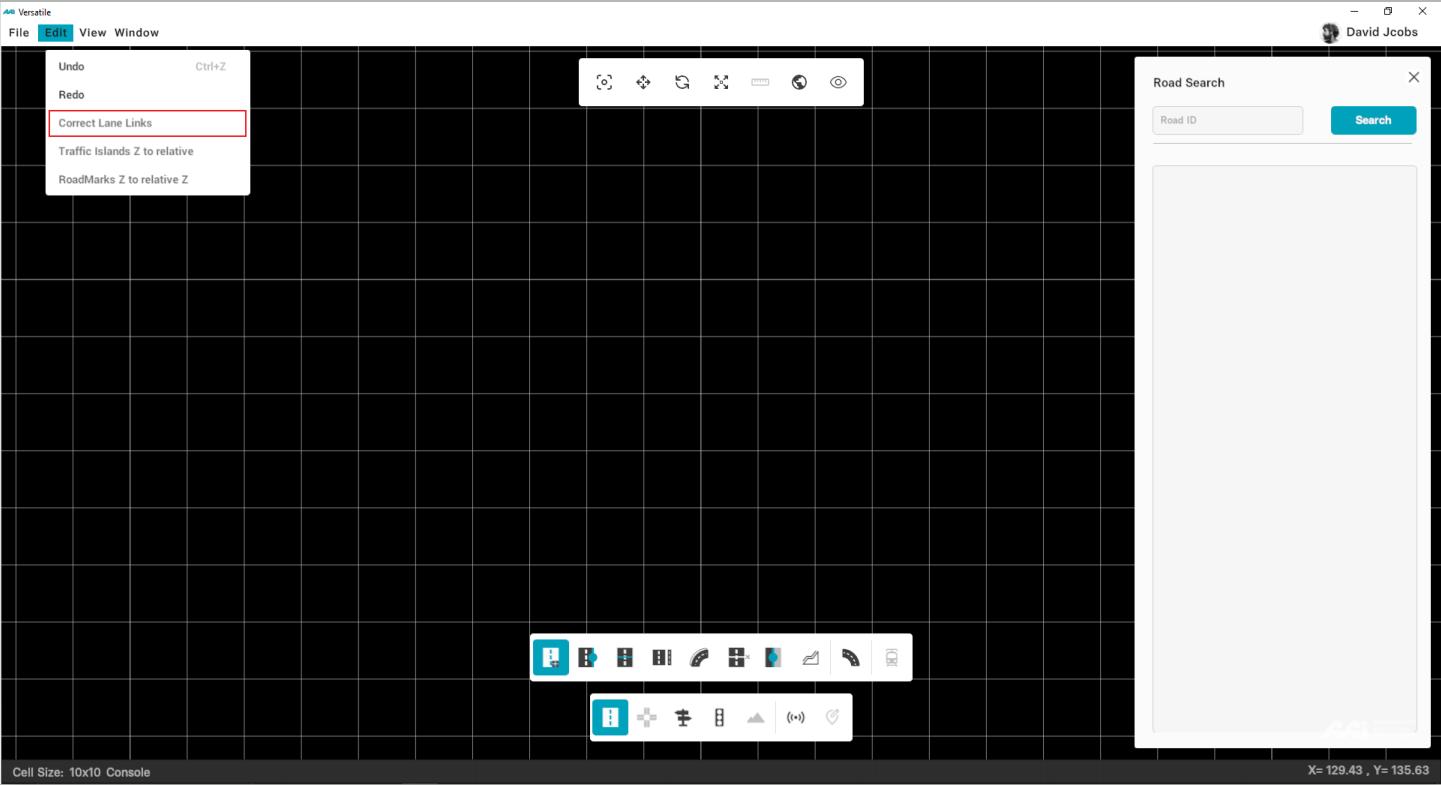This screenshot has height=785, width=1441.
Task: Select the curved road tool
Action: tap(699, 658)
